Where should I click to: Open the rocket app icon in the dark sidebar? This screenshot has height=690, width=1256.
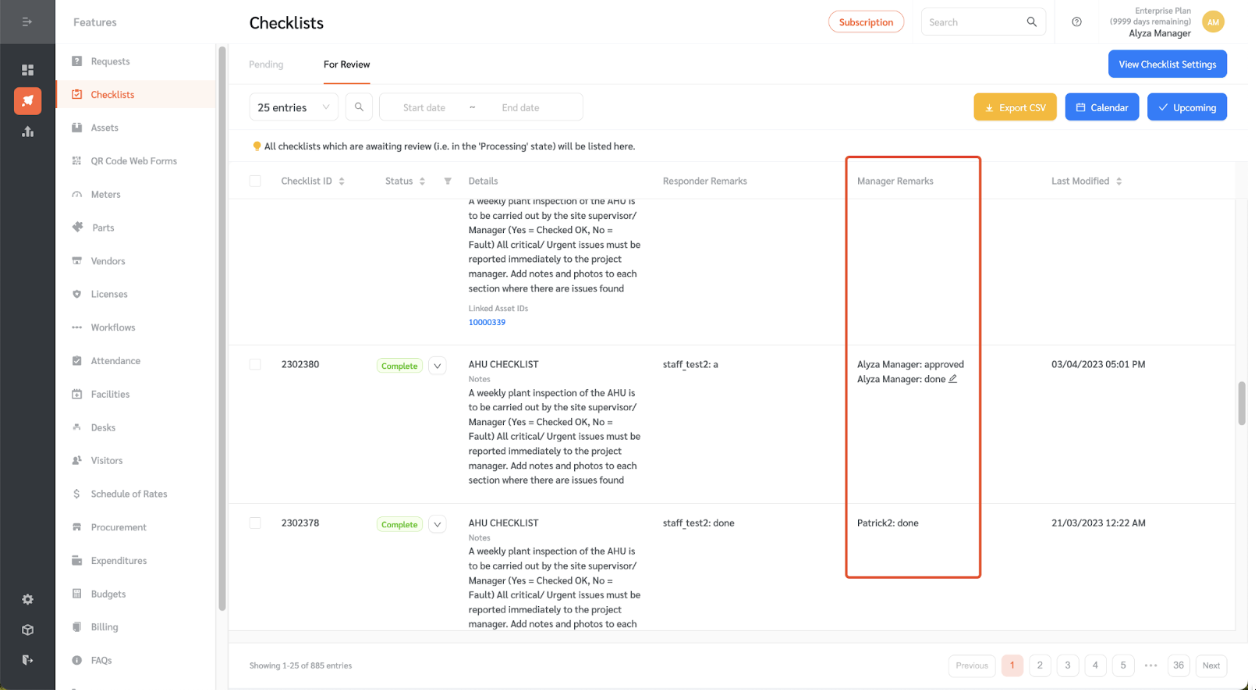(27, 100)
